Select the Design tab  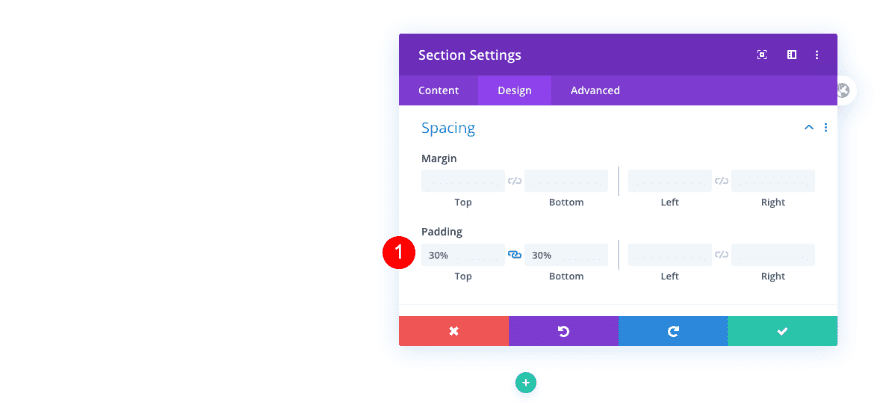[x=514, y=90]
